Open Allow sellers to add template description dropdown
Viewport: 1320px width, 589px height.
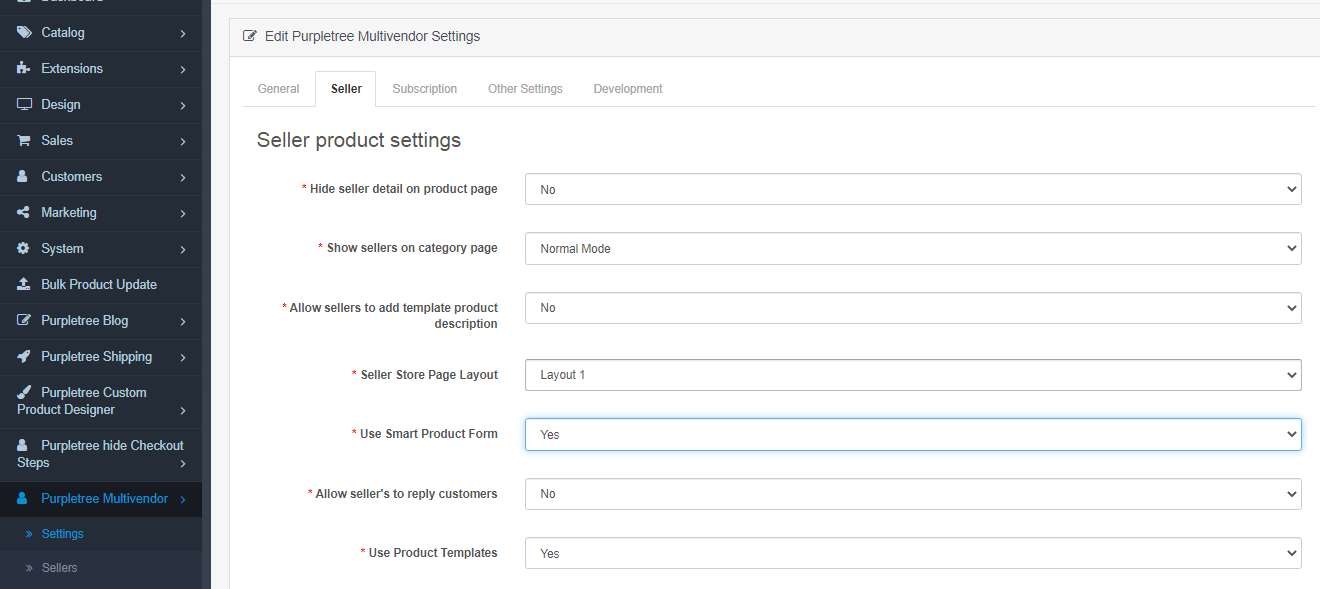pos(913,308)
